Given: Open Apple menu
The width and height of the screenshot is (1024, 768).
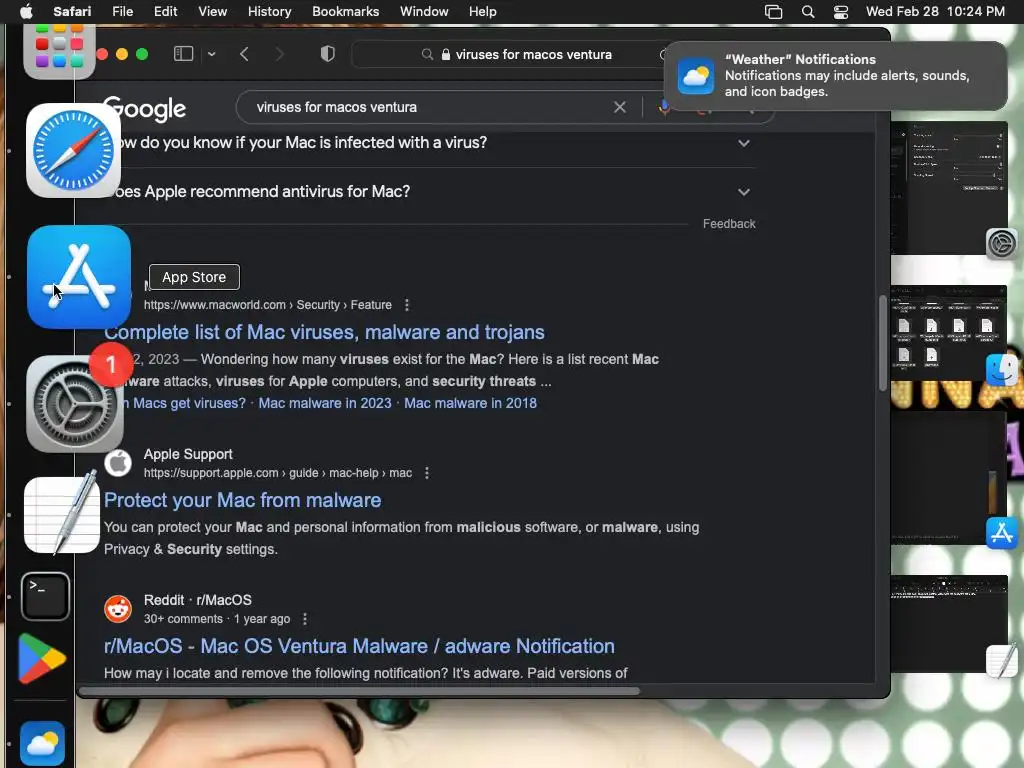Looking at the screenshot, I should coord(26,12).
